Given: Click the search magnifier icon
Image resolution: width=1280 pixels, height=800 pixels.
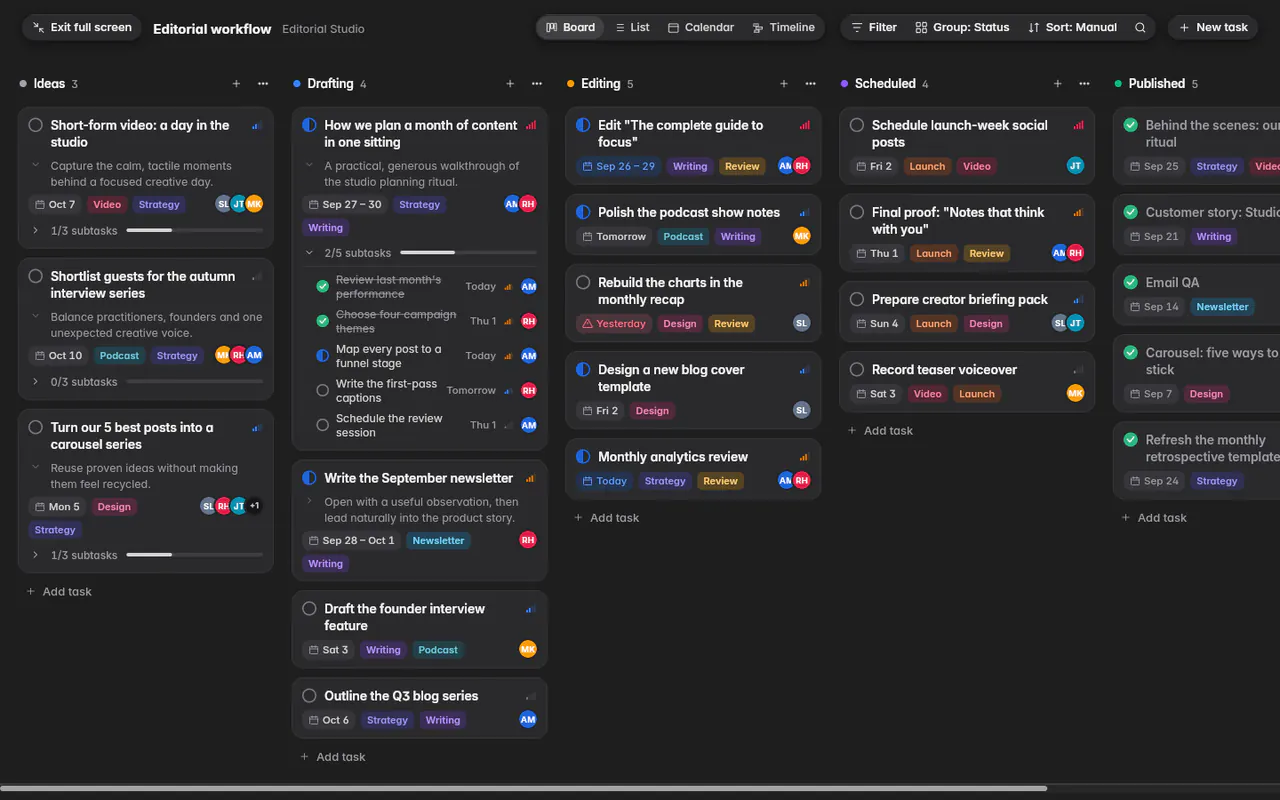Looking at the screenshot, I should point(1140,28).
